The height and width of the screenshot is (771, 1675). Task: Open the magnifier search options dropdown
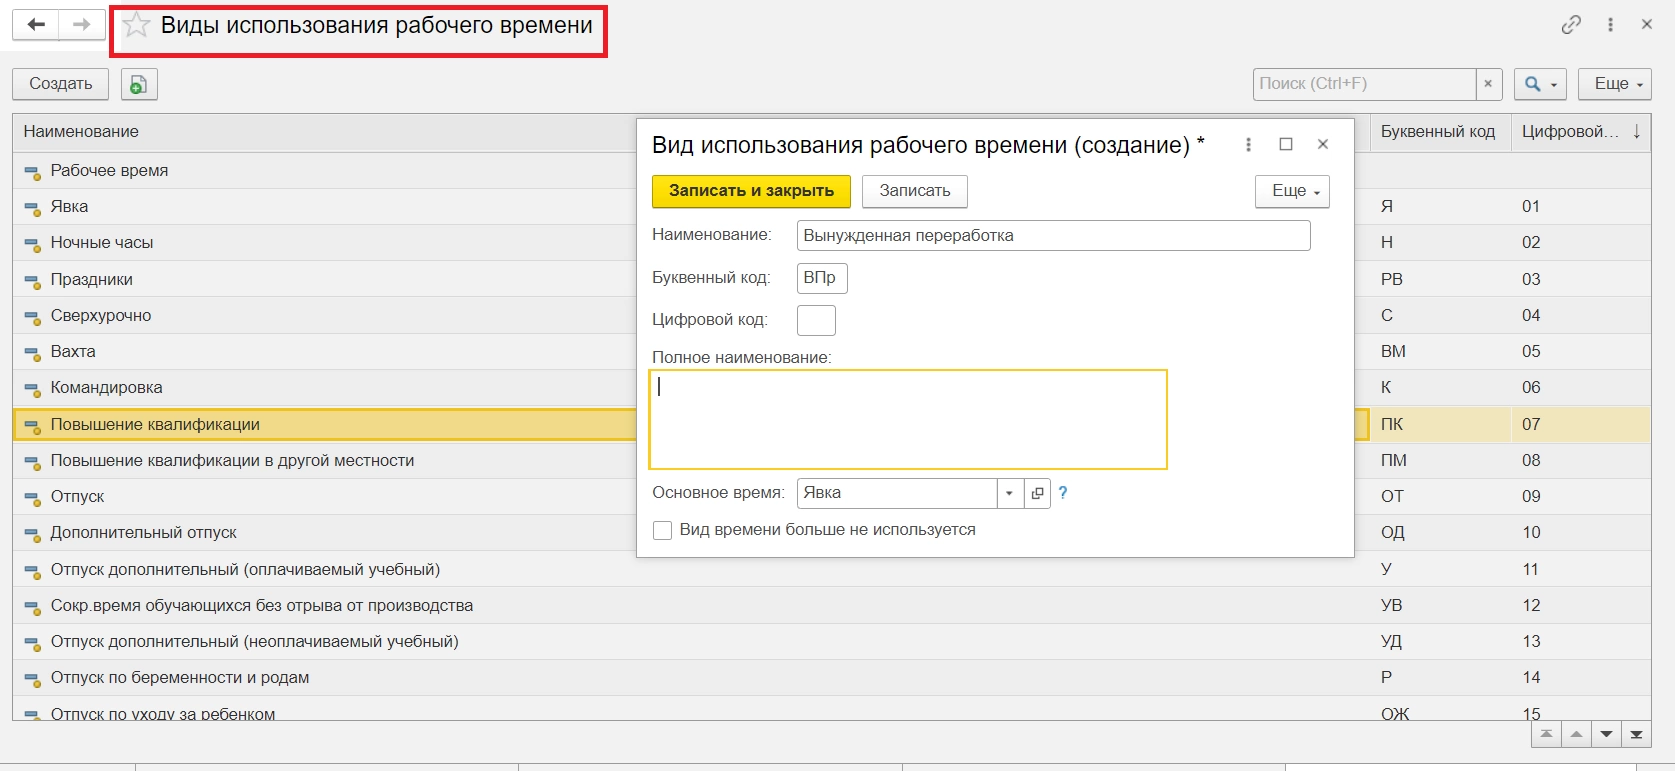coord(1539,84)
